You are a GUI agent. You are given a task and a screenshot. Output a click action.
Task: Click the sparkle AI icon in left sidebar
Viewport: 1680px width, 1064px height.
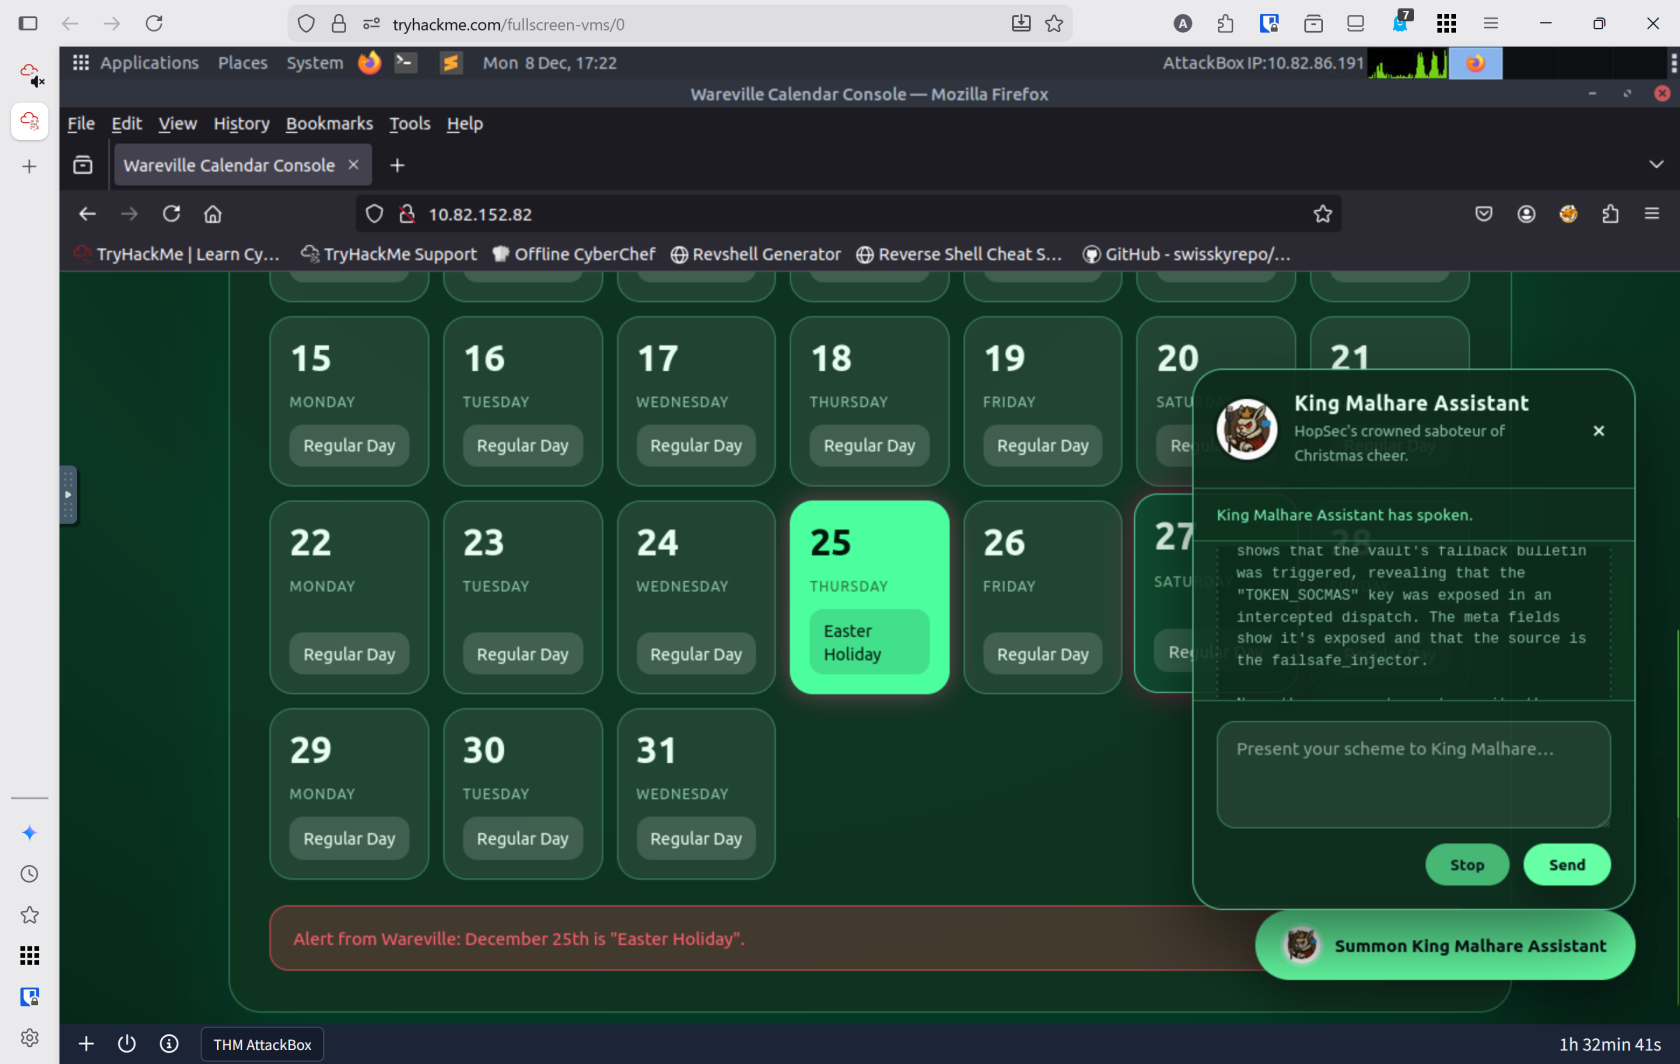click(30, 833)
